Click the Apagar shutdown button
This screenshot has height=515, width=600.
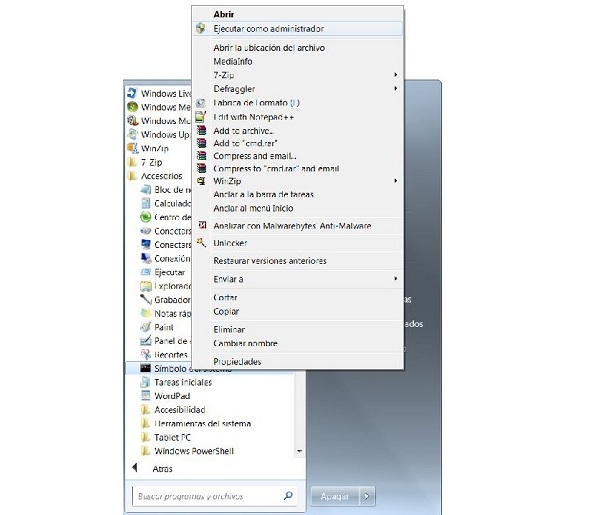click(x=335, y=496)
